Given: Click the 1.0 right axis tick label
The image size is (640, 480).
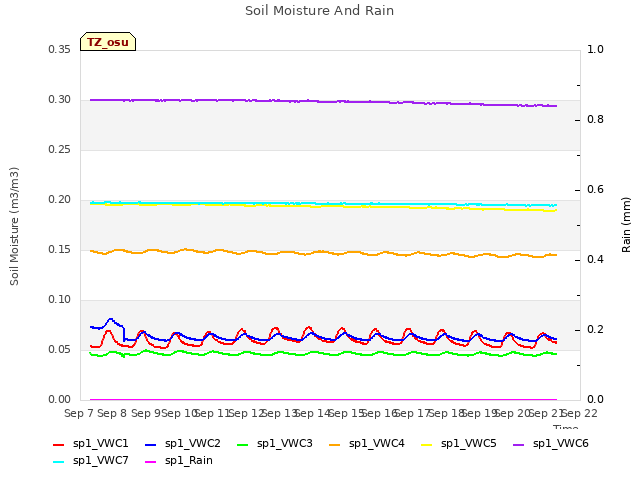Looking at the screenshot, I should tap(596, 49).
